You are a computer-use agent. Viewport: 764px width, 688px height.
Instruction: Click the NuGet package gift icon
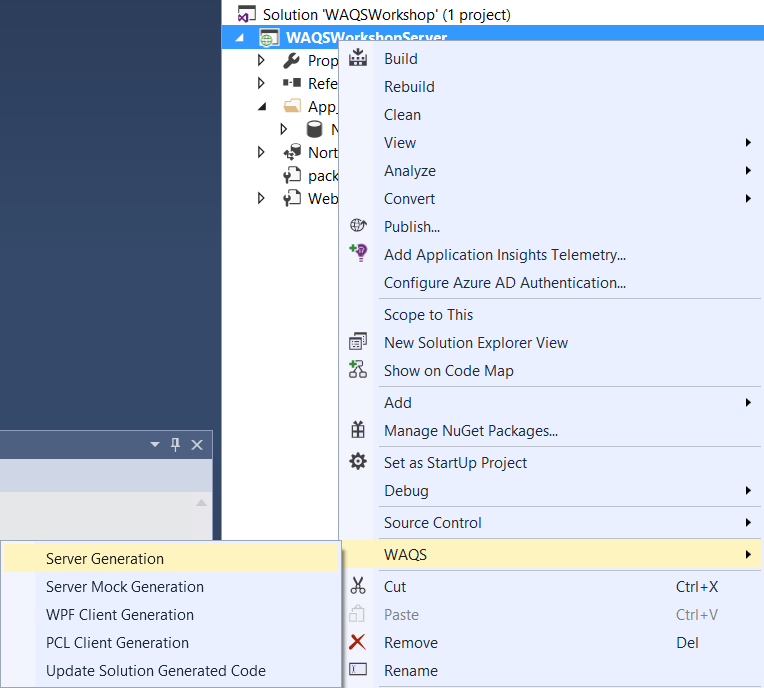(x=358, y=429)
